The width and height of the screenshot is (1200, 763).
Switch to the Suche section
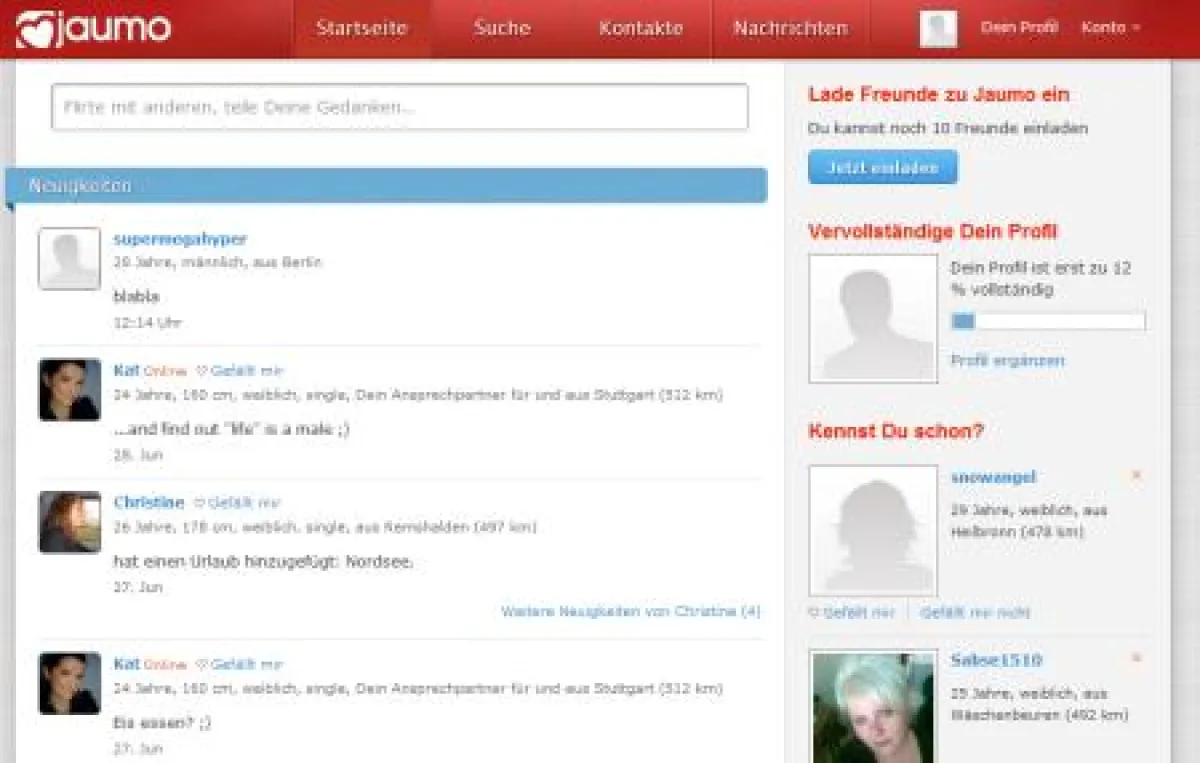click(x=501, y=29)
